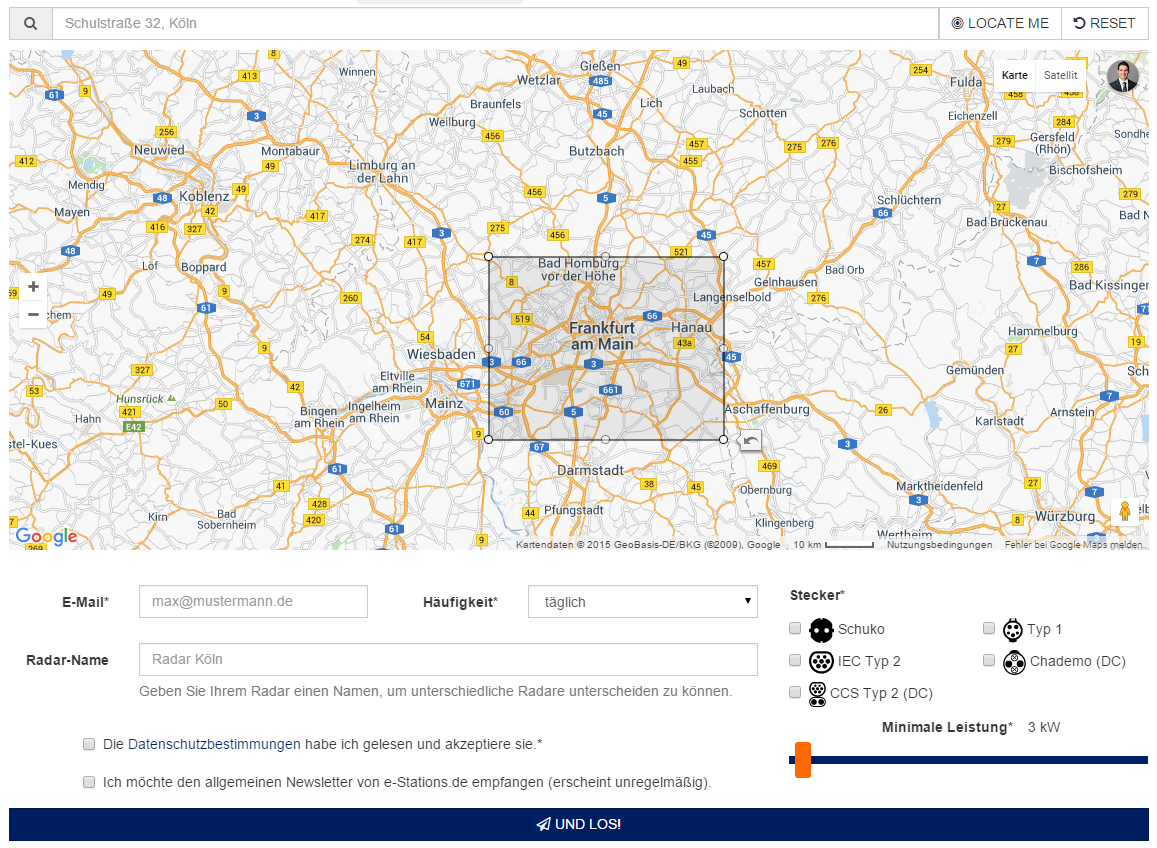
Task: Click the Gelnhausen label on the map
Action: 785,282
